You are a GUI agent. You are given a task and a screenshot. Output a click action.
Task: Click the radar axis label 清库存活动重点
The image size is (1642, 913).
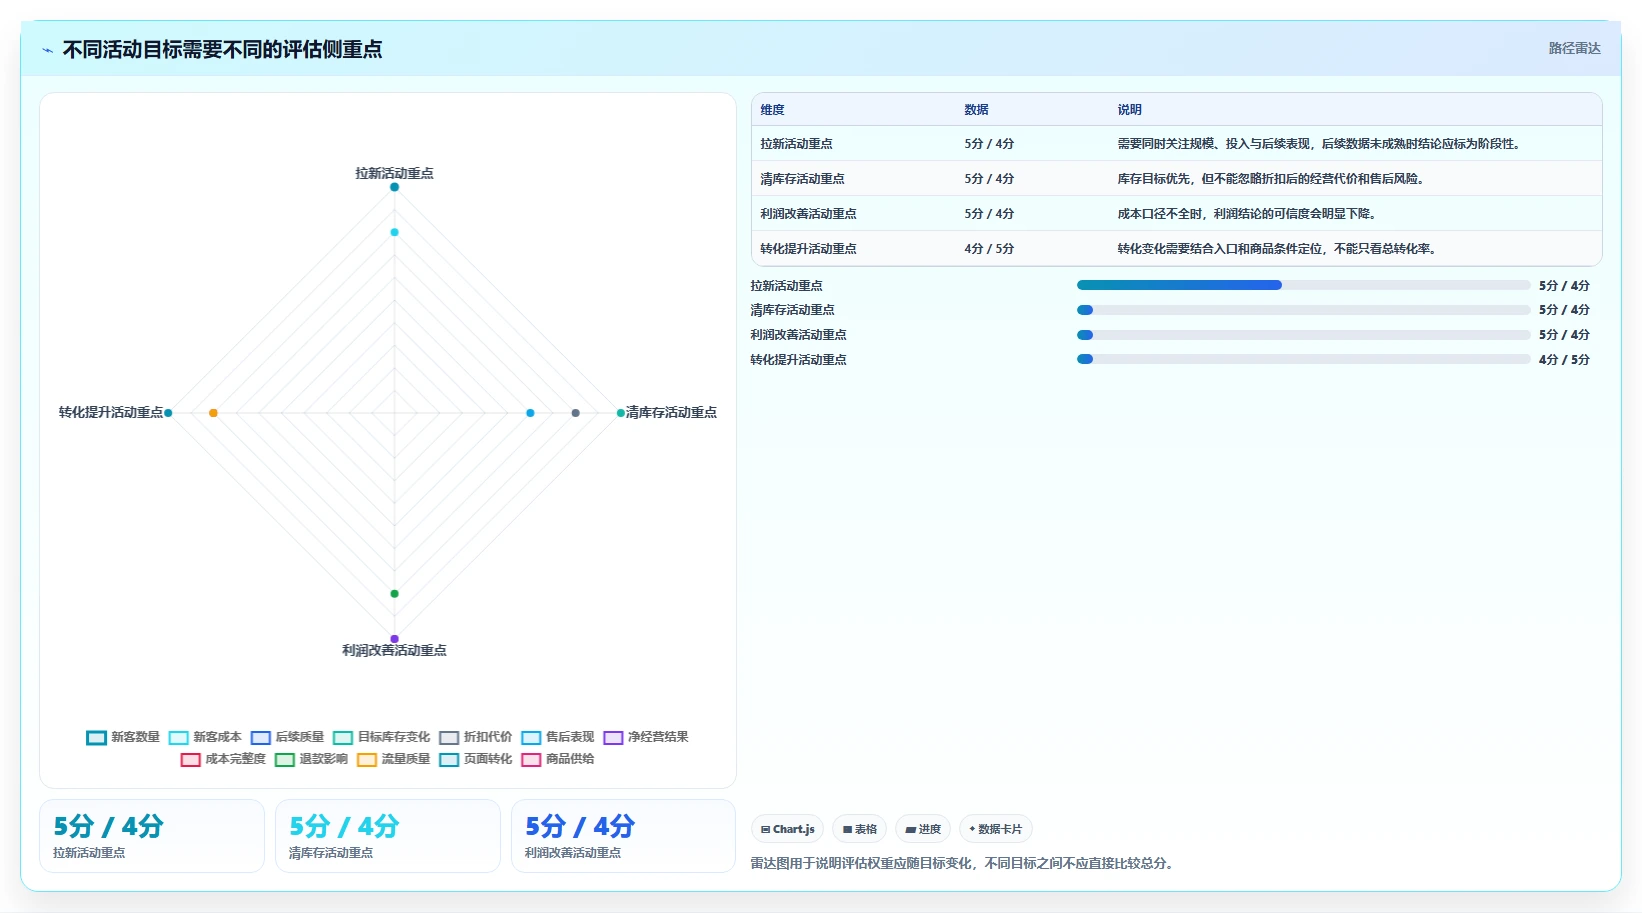click(x=671, y=413)
